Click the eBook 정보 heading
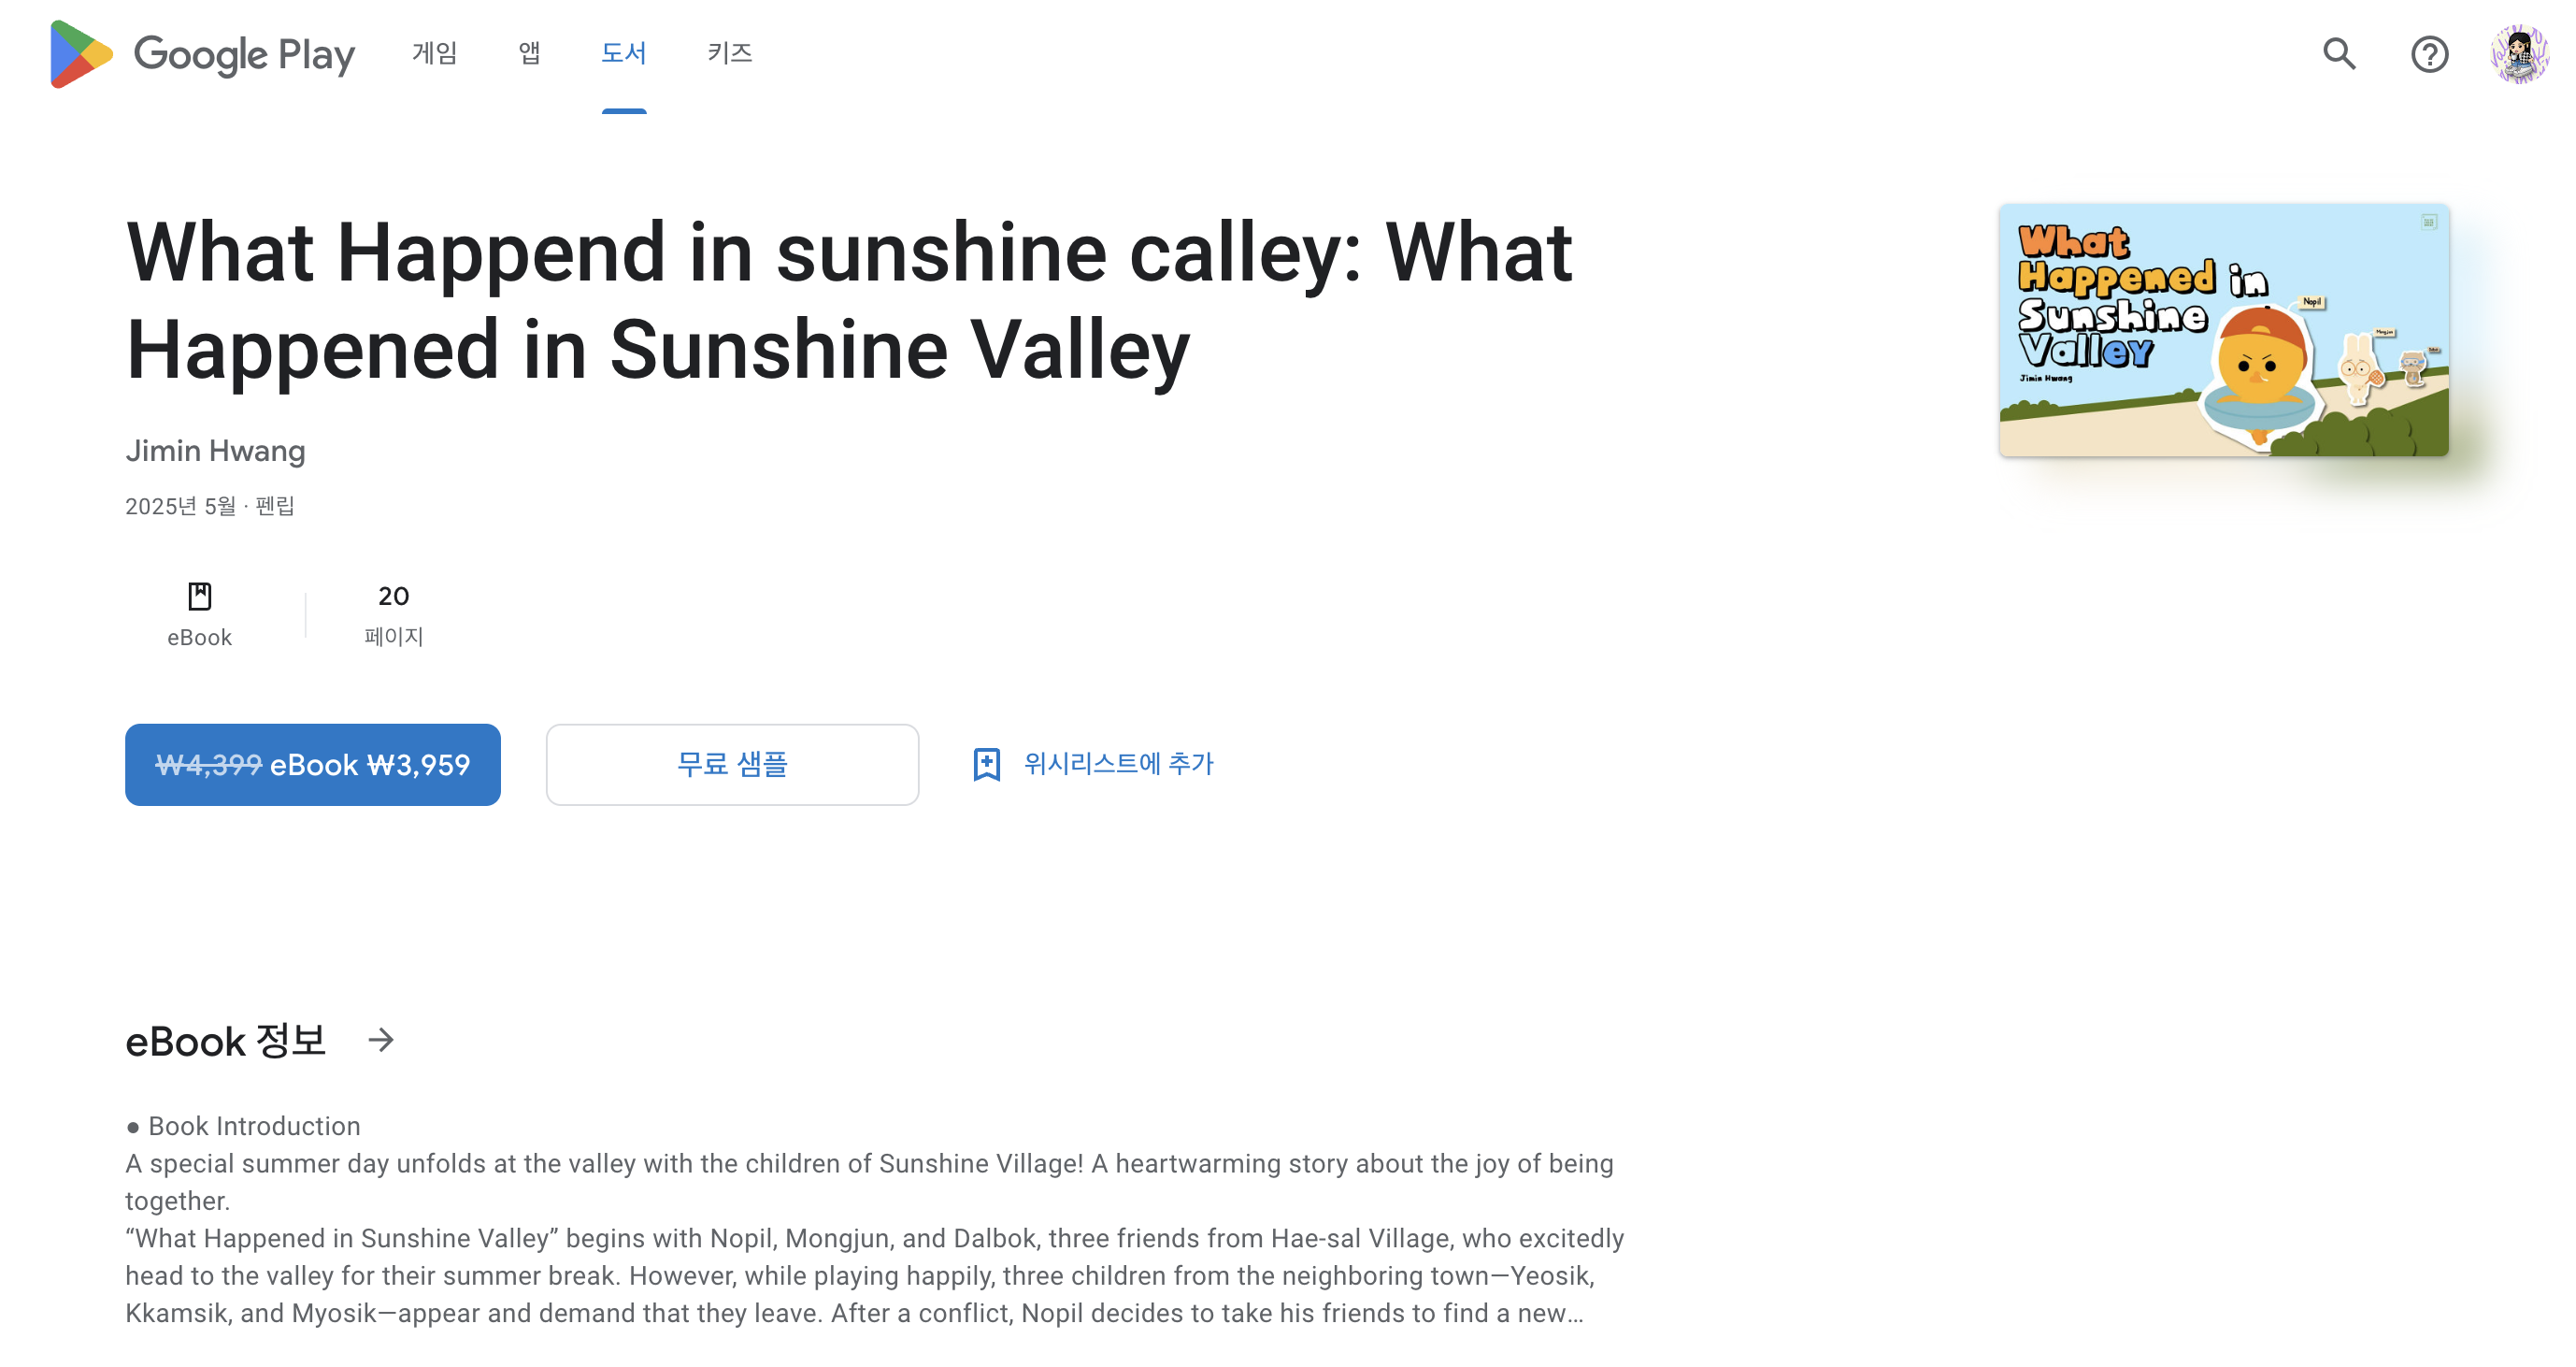The height and width of the screenshot is (1367, 2576). [x=226, y=1040]
